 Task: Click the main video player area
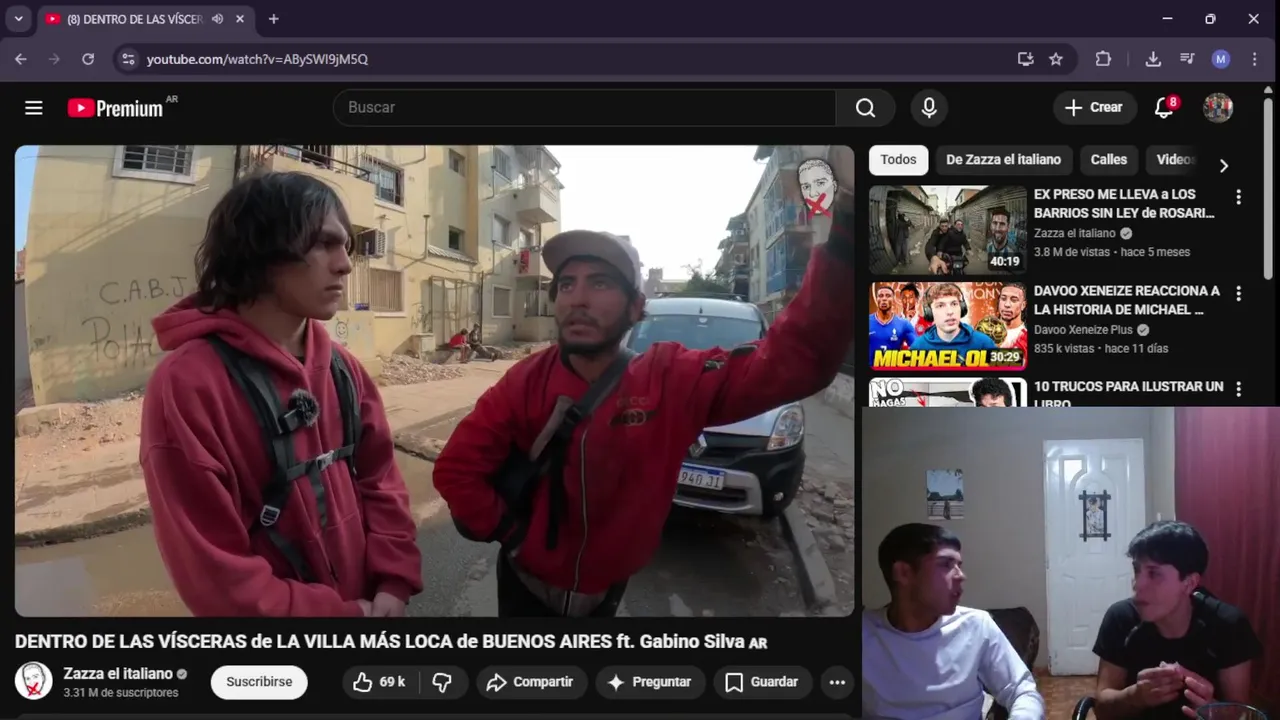click(x=434, y=381)
